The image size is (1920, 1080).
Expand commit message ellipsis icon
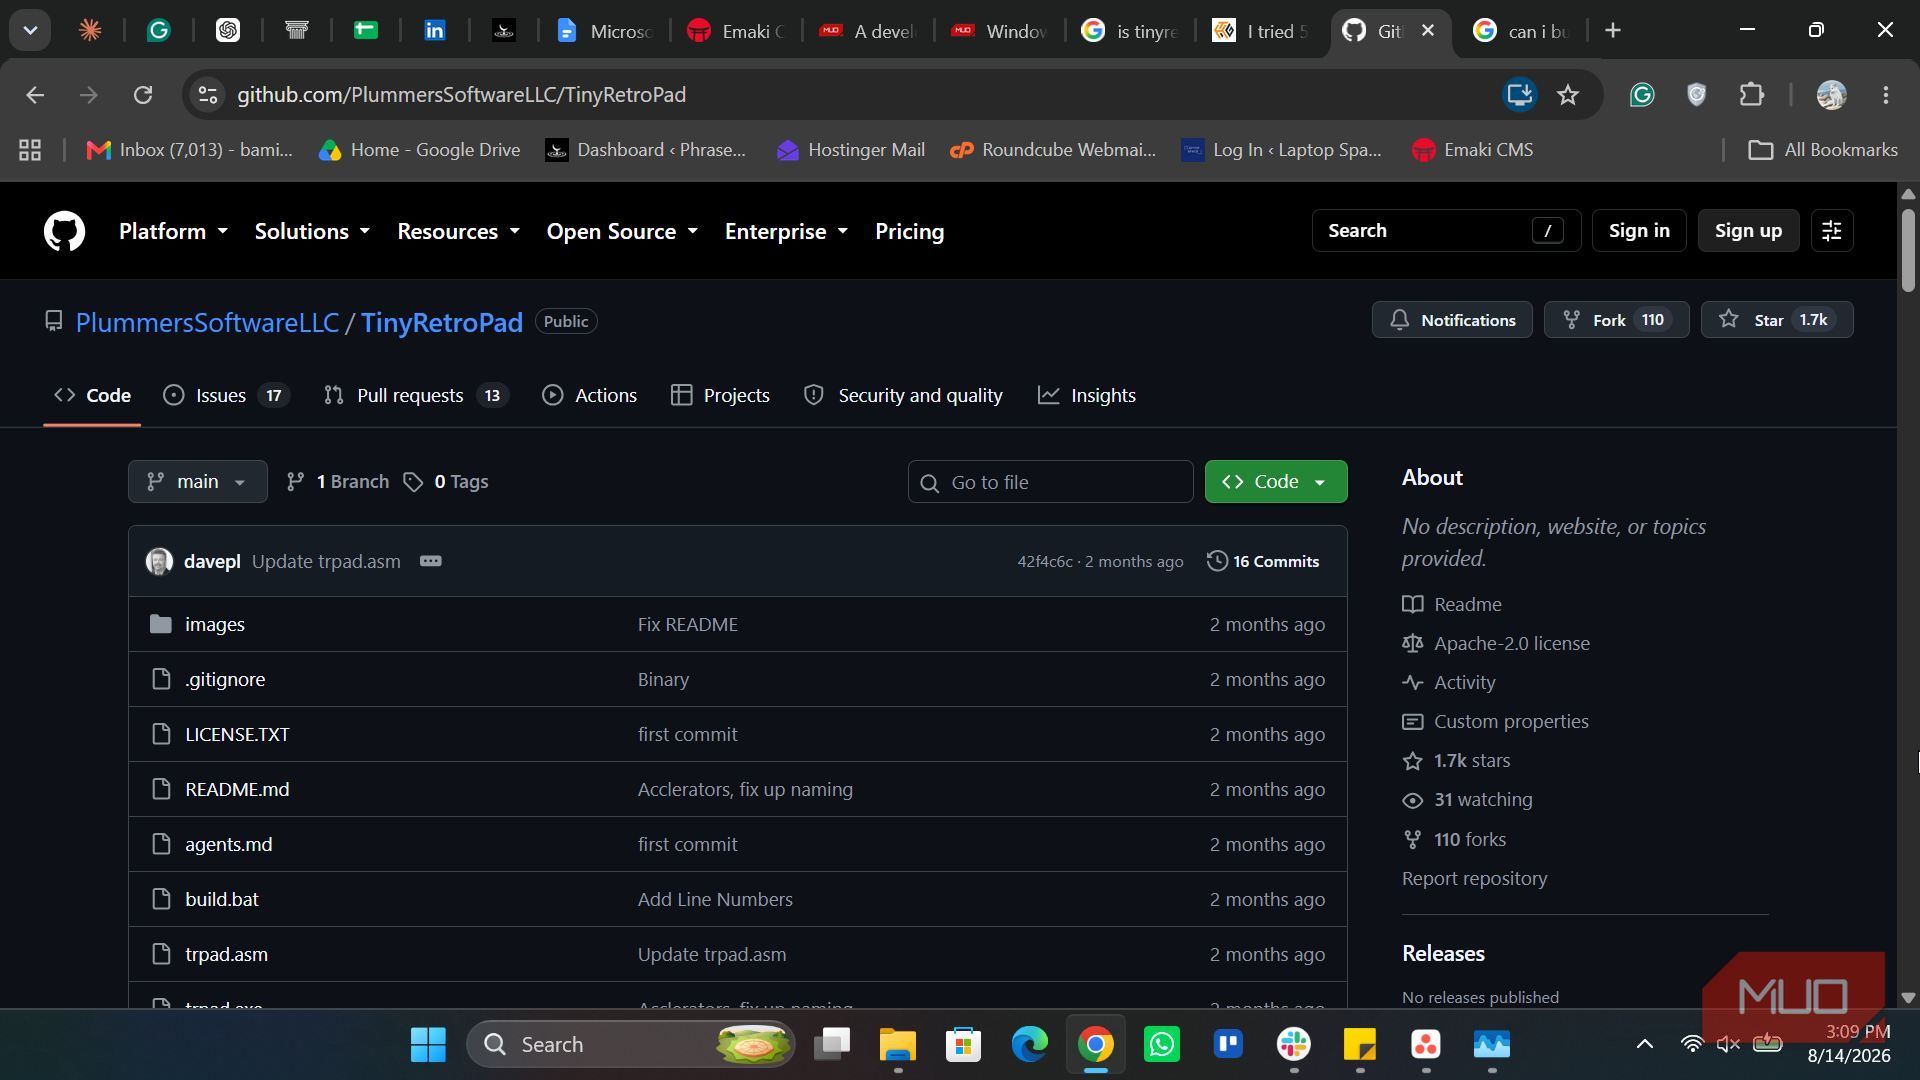tap(431, 561)
